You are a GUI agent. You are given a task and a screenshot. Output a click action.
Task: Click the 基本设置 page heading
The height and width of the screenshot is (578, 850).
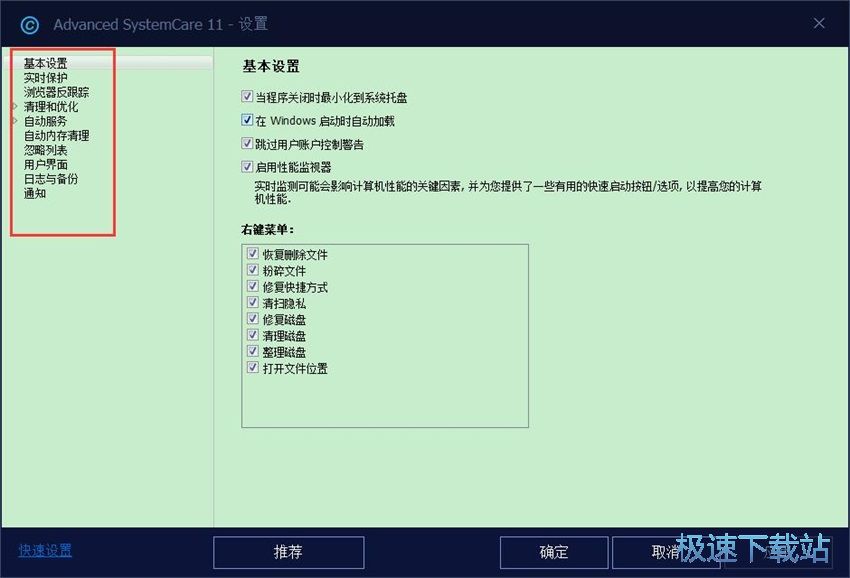(271, 66)
